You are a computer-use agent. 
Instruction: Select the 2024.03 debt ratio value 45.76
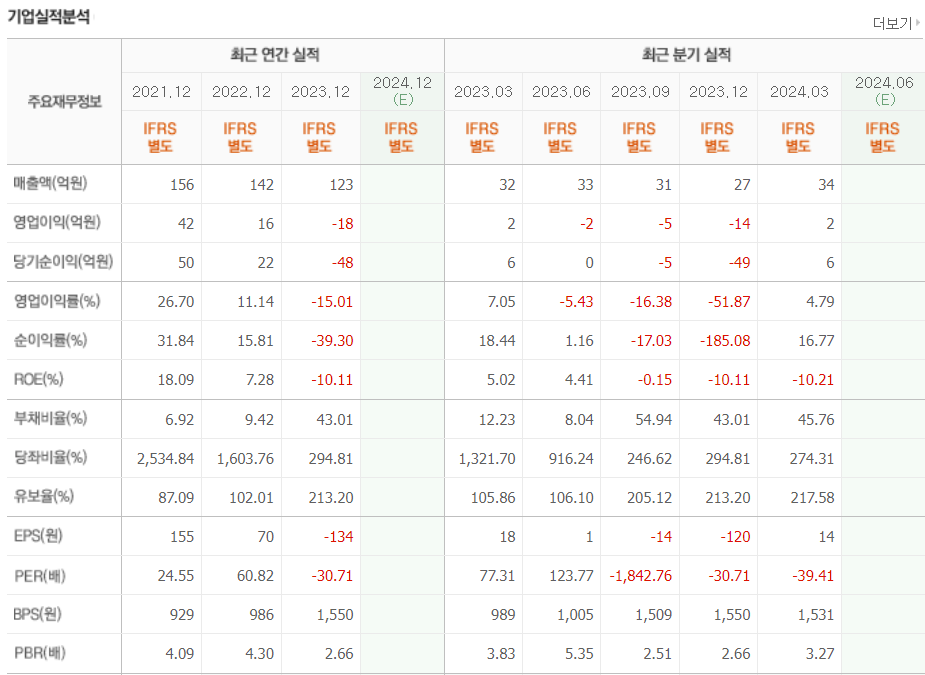[816, 420]
